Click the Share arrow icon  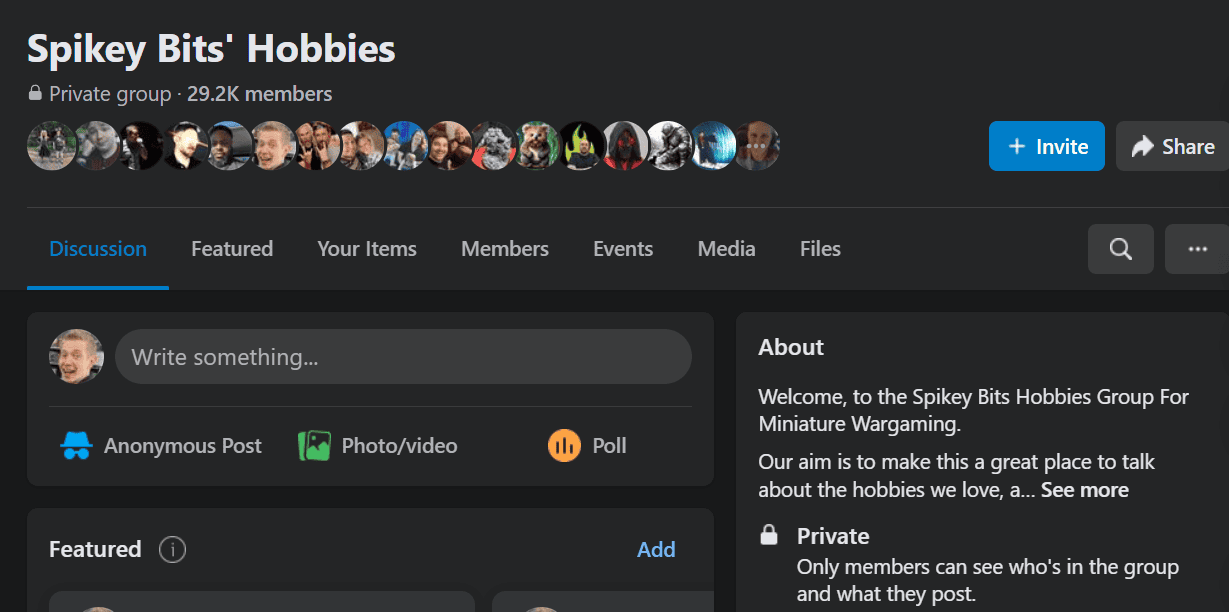[x=1142, y=147]
